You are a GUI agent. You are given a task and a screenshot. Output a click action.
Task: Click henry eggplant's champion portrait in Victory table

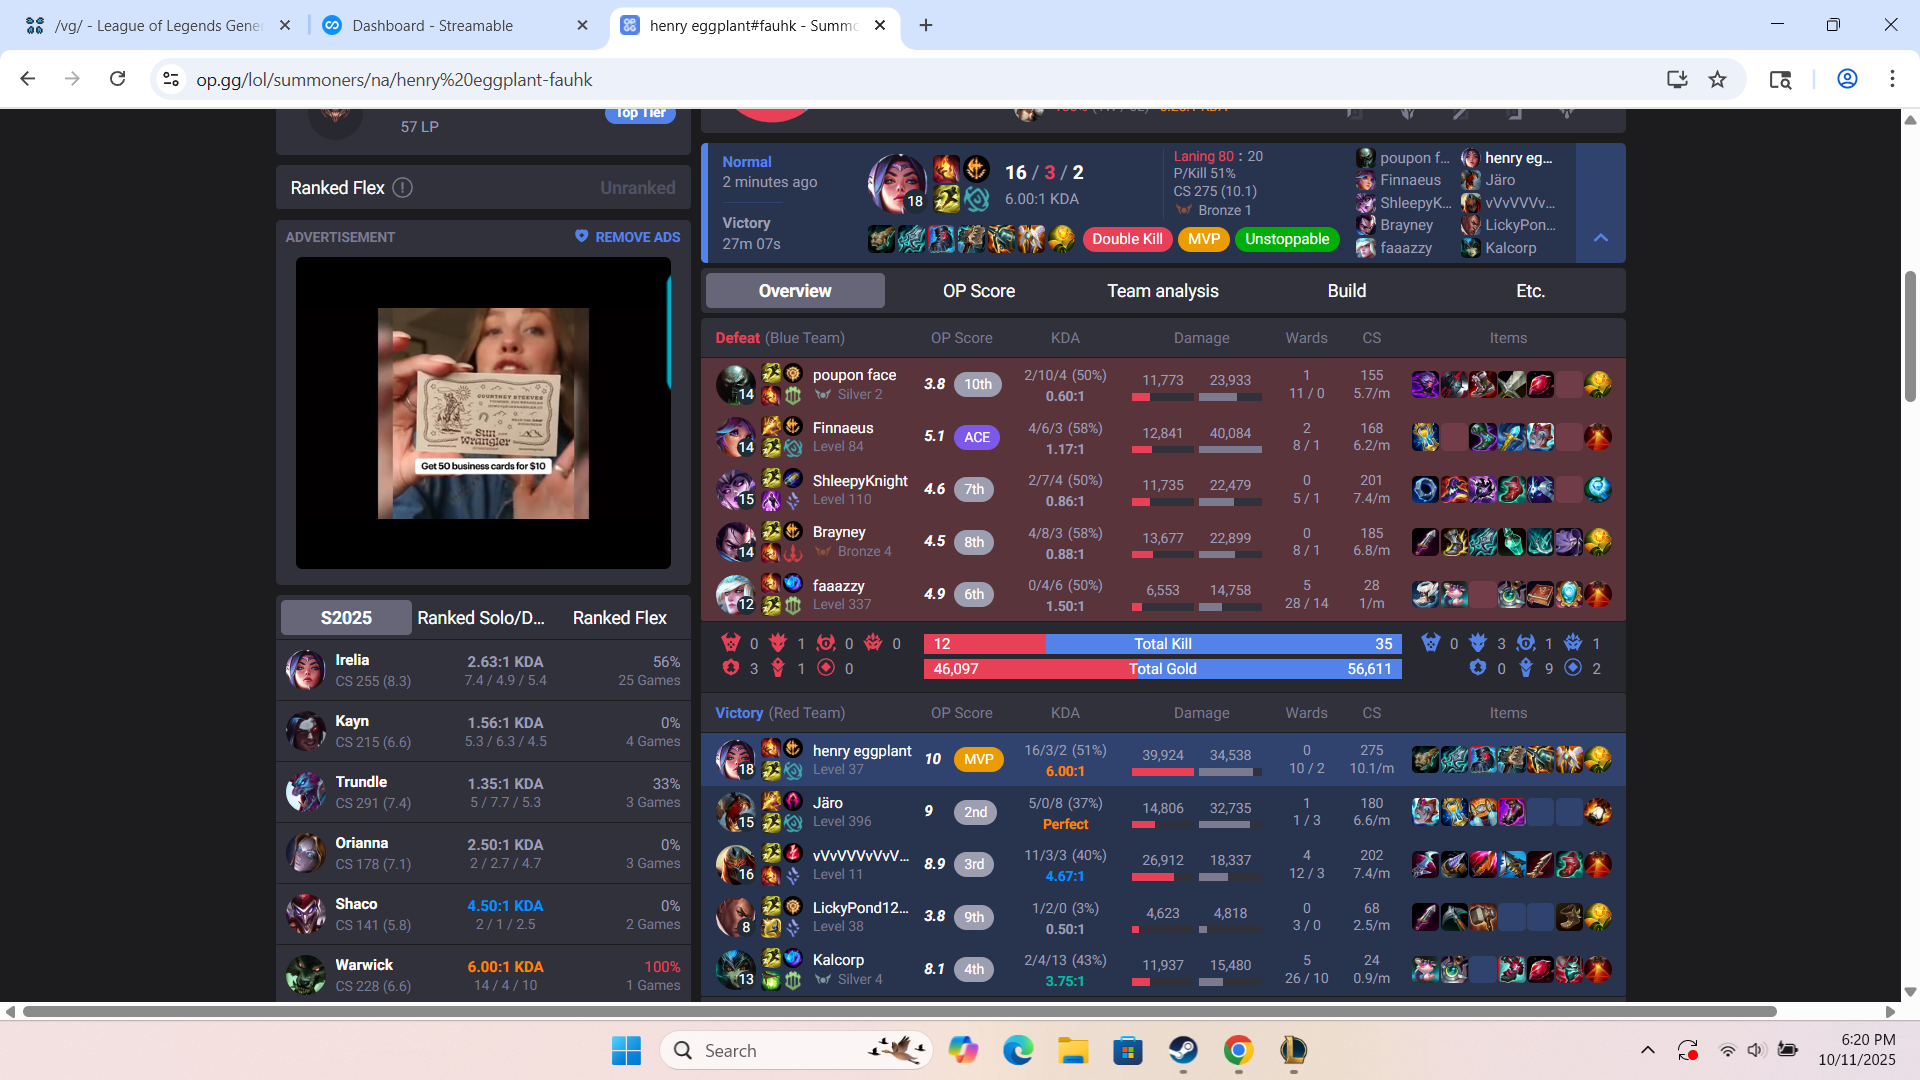click(735, 760)
